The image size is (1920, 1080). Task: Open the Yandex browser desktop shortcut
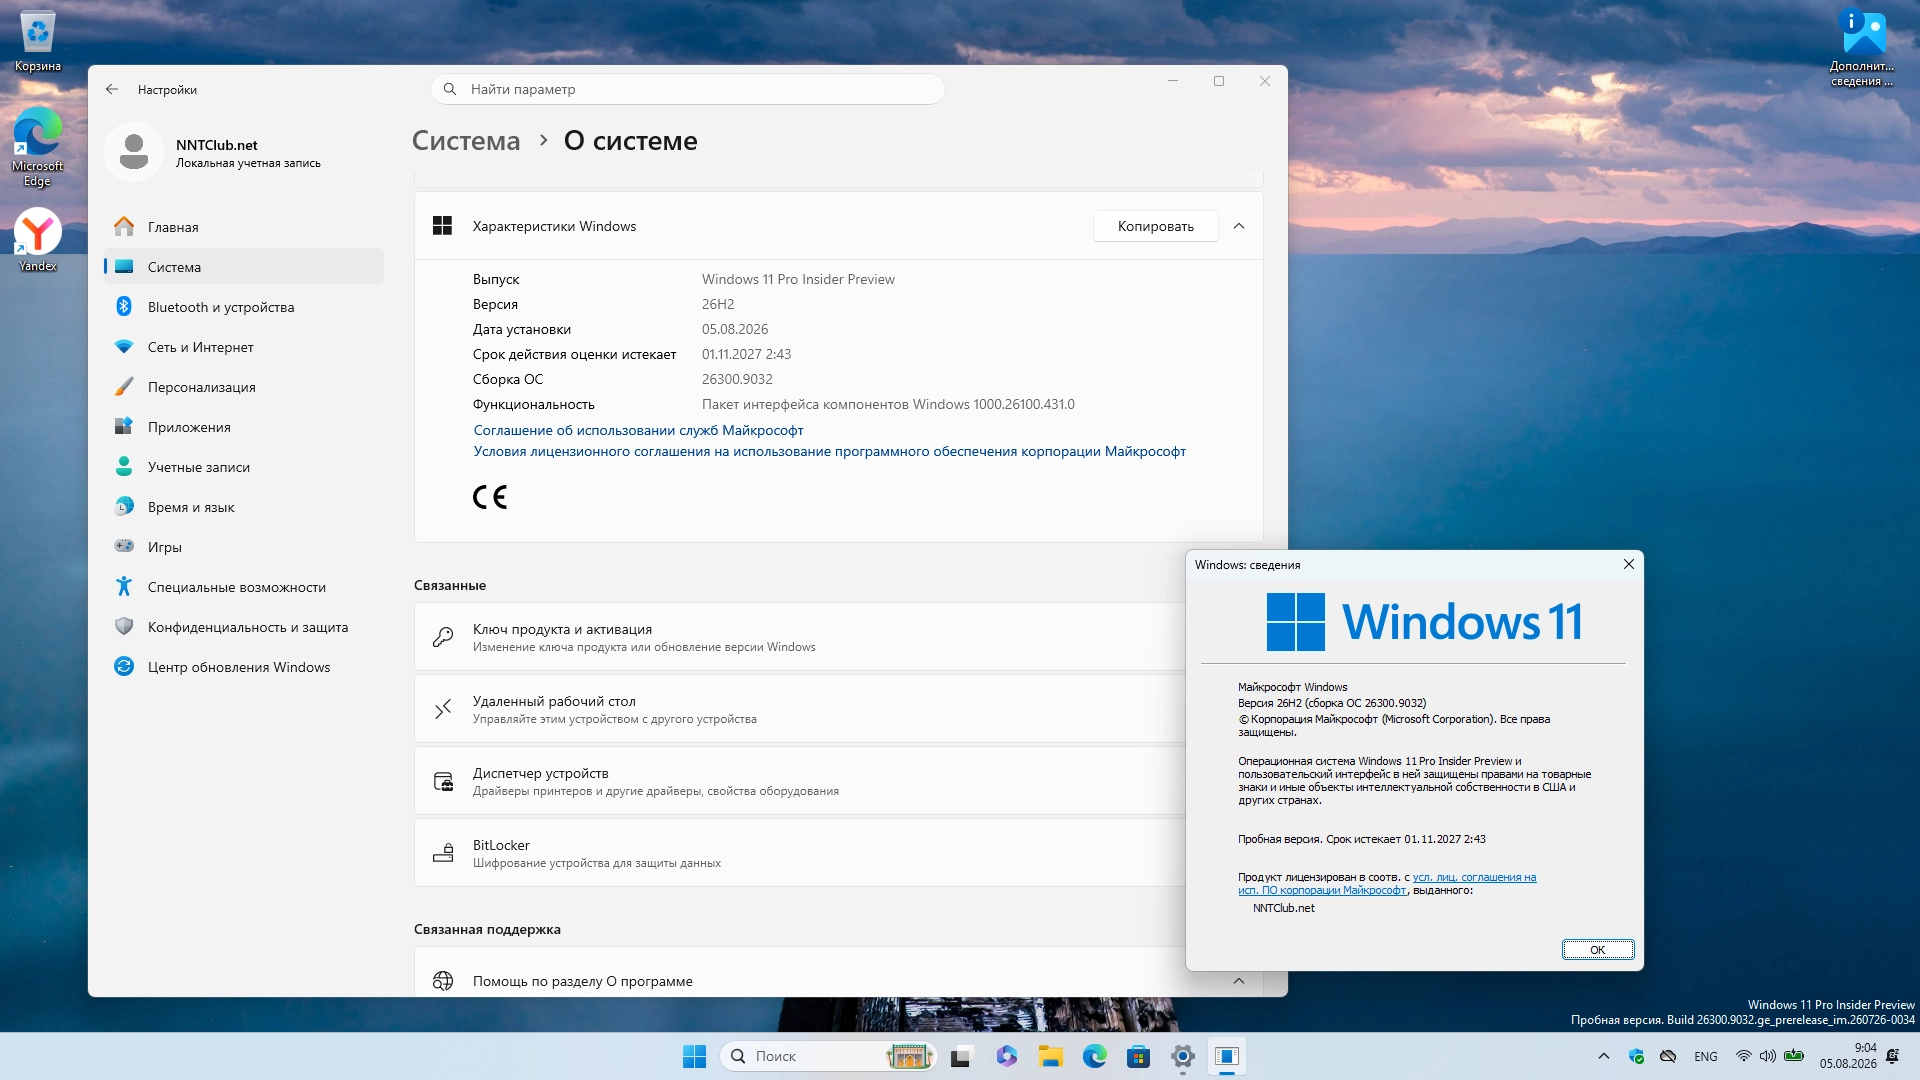(38, 240)
